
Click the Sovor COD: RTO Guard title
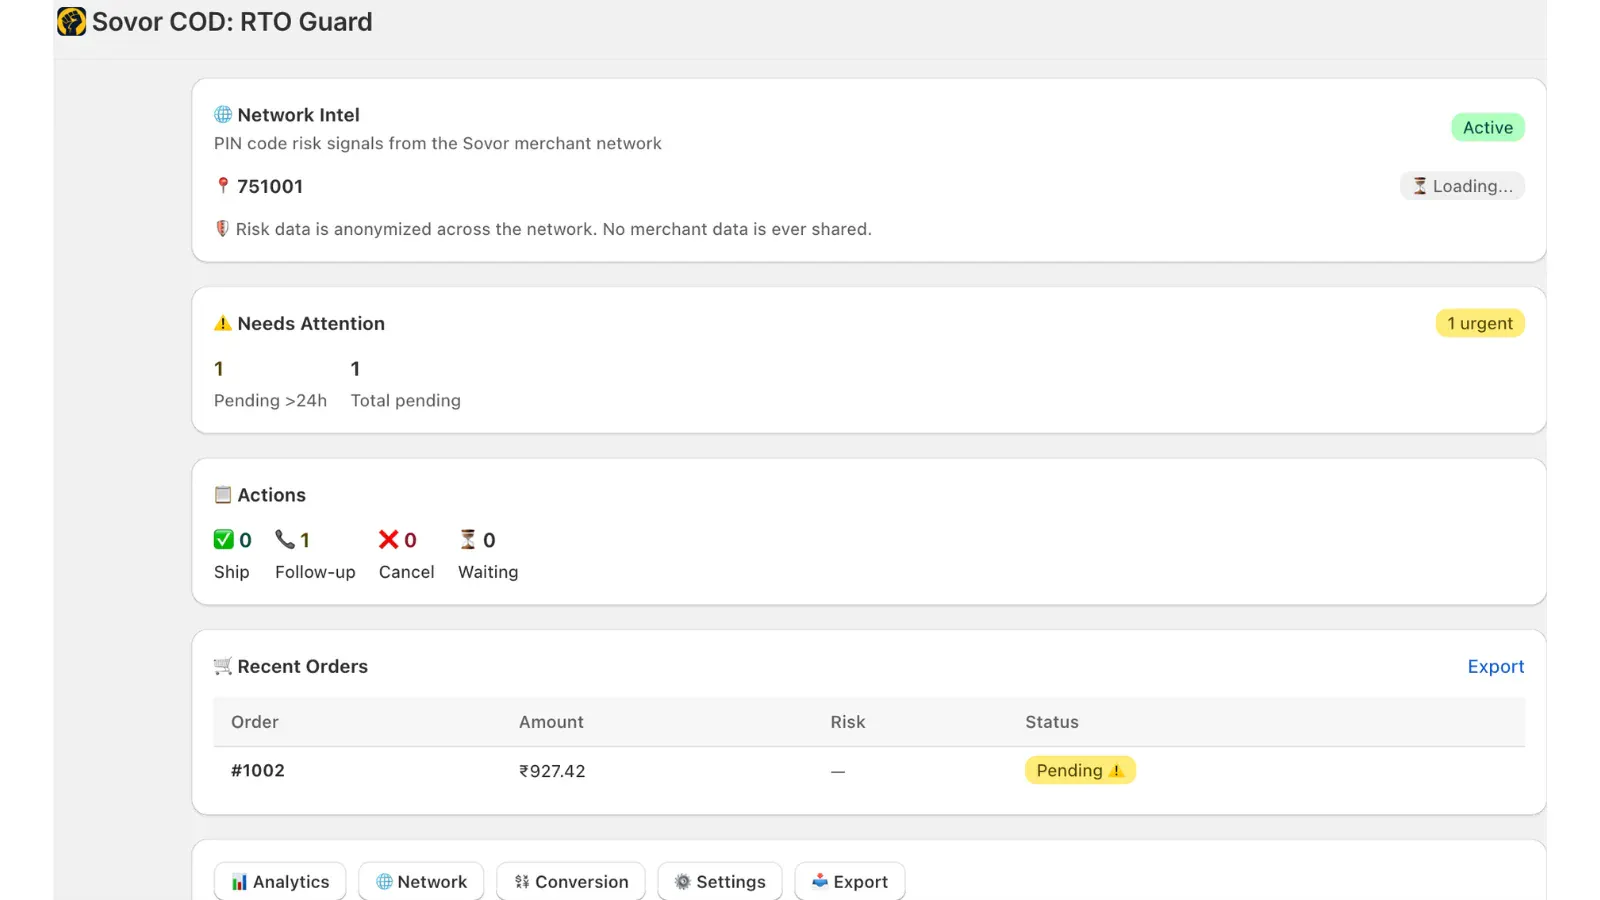(232, 22)
